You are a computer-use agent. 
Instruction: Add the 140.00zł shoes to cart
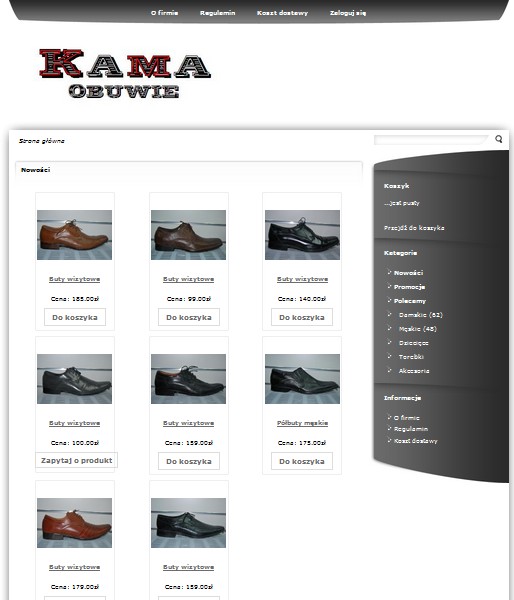tap(302, 317)
